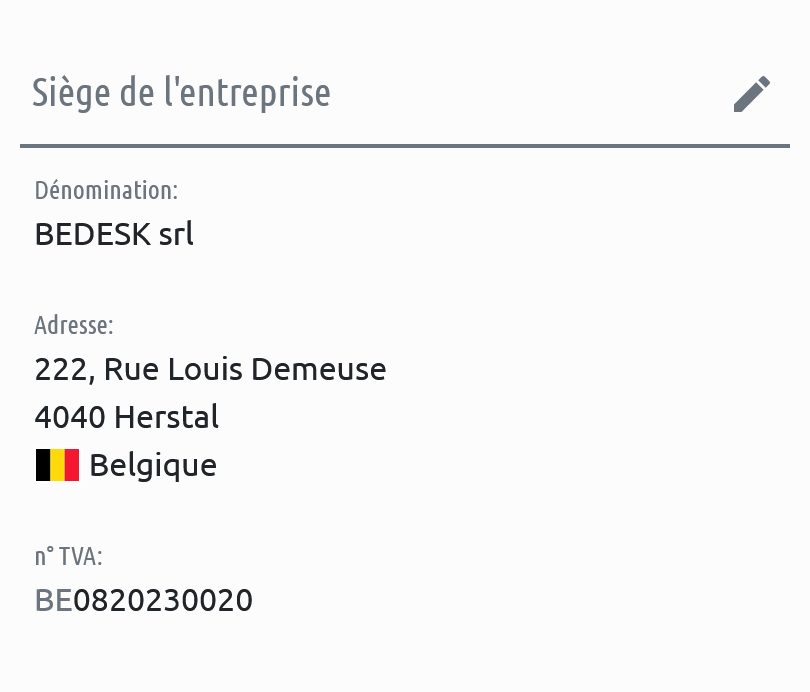
Task: Click the "Siège de l'entreprise" heading
Action: (181, 93)
